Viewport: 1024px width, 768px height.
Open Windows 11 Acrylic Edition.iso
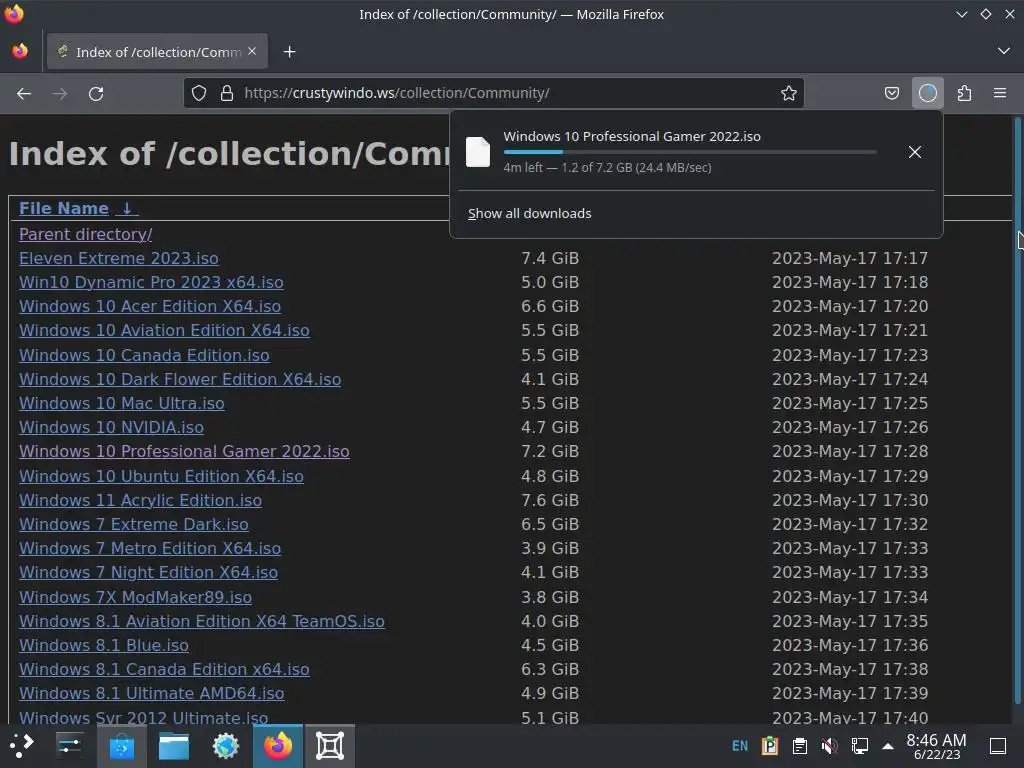(140, 500)
